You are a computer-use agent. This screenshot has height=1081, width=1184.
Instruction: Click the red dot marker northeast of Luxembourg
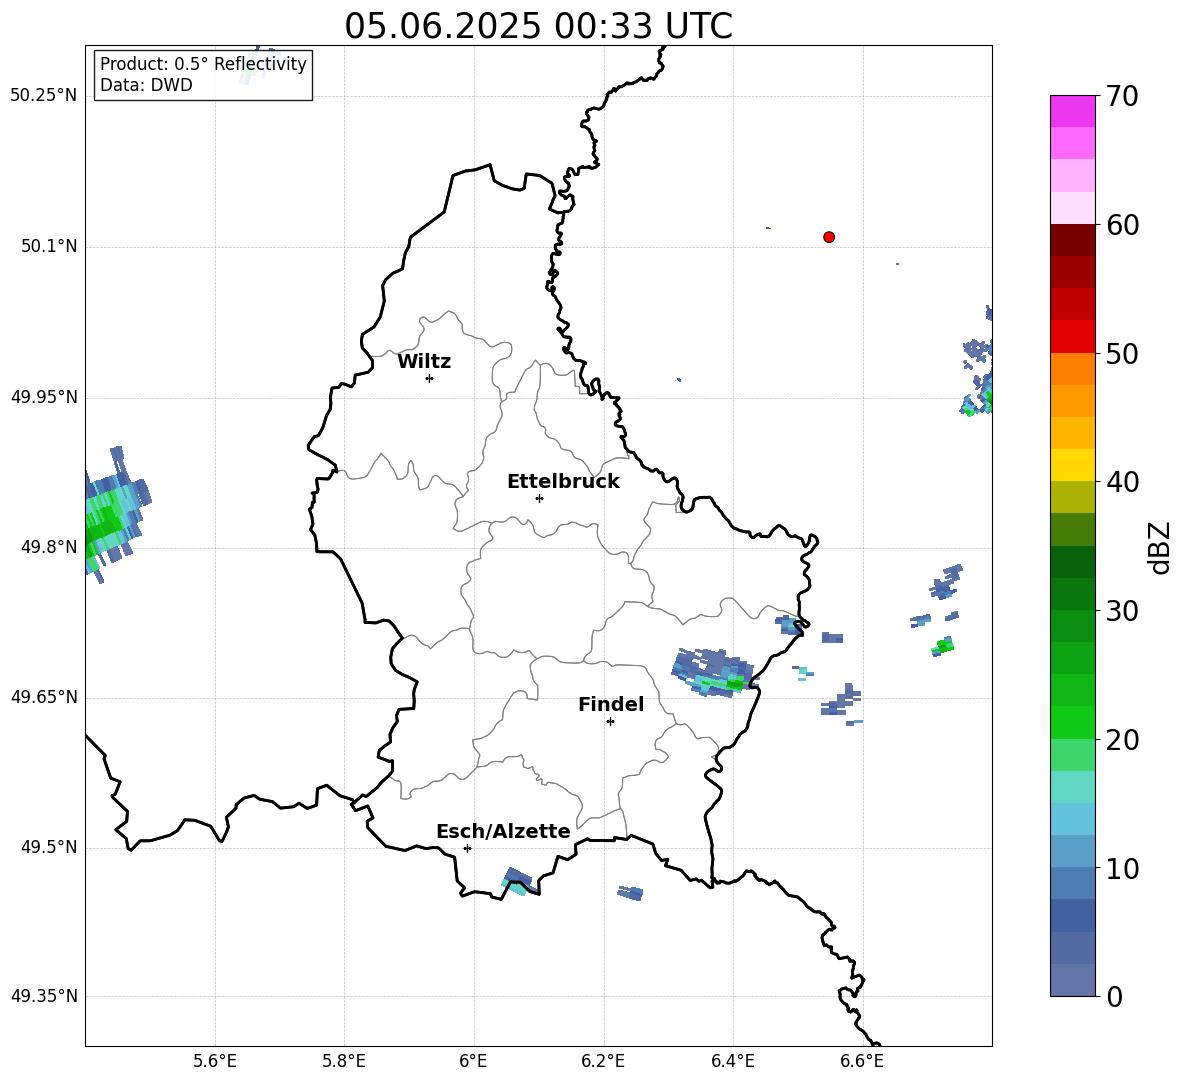coord(828,237)
